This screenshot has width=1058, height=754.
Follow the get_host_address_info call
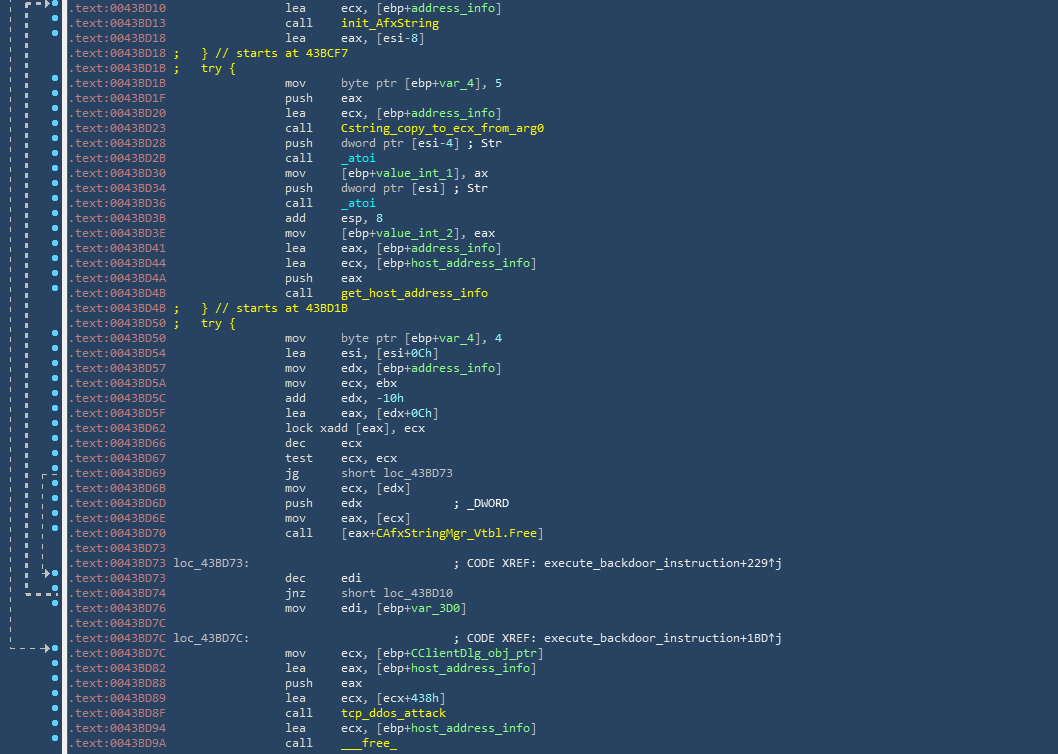pos(414,293)
